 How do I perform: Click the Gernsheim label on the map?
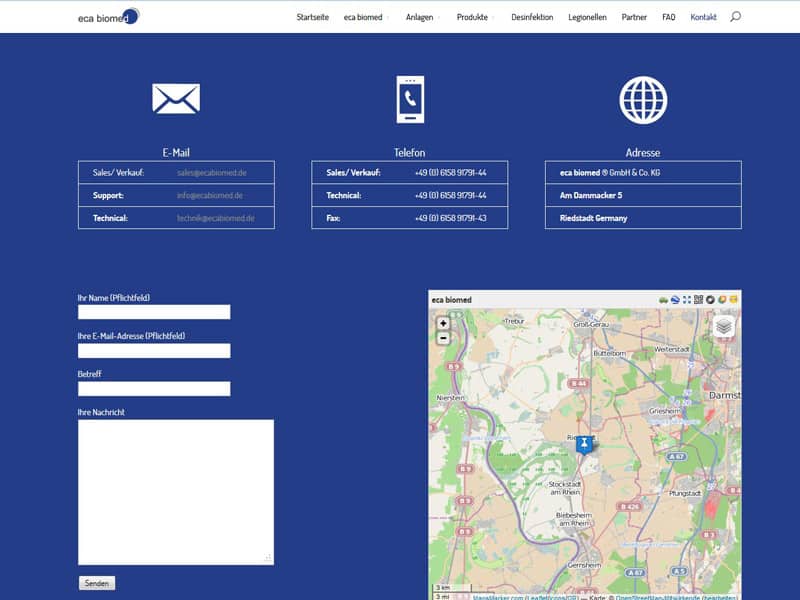pos(584,566)
